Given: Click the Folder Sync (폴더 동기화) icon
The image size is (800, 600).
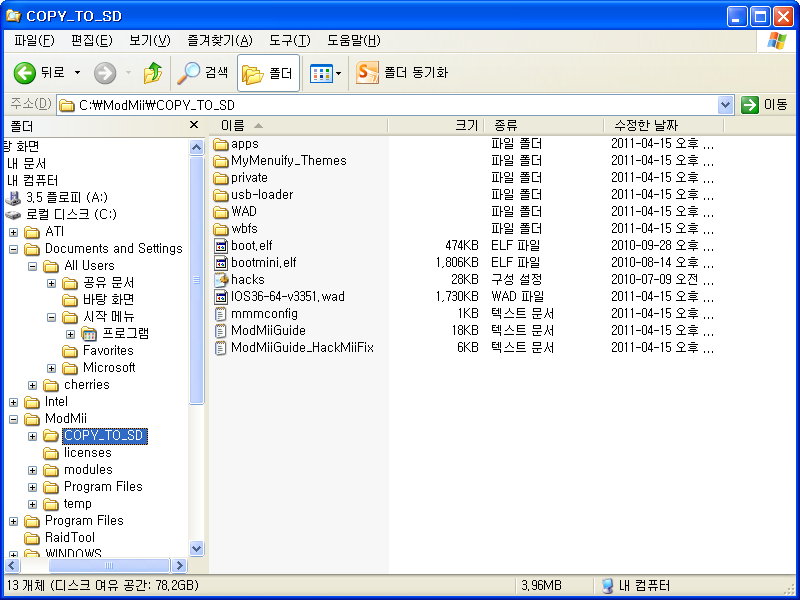Looking at the screenshot, I should pyautogui.click(x=367, y=73).
